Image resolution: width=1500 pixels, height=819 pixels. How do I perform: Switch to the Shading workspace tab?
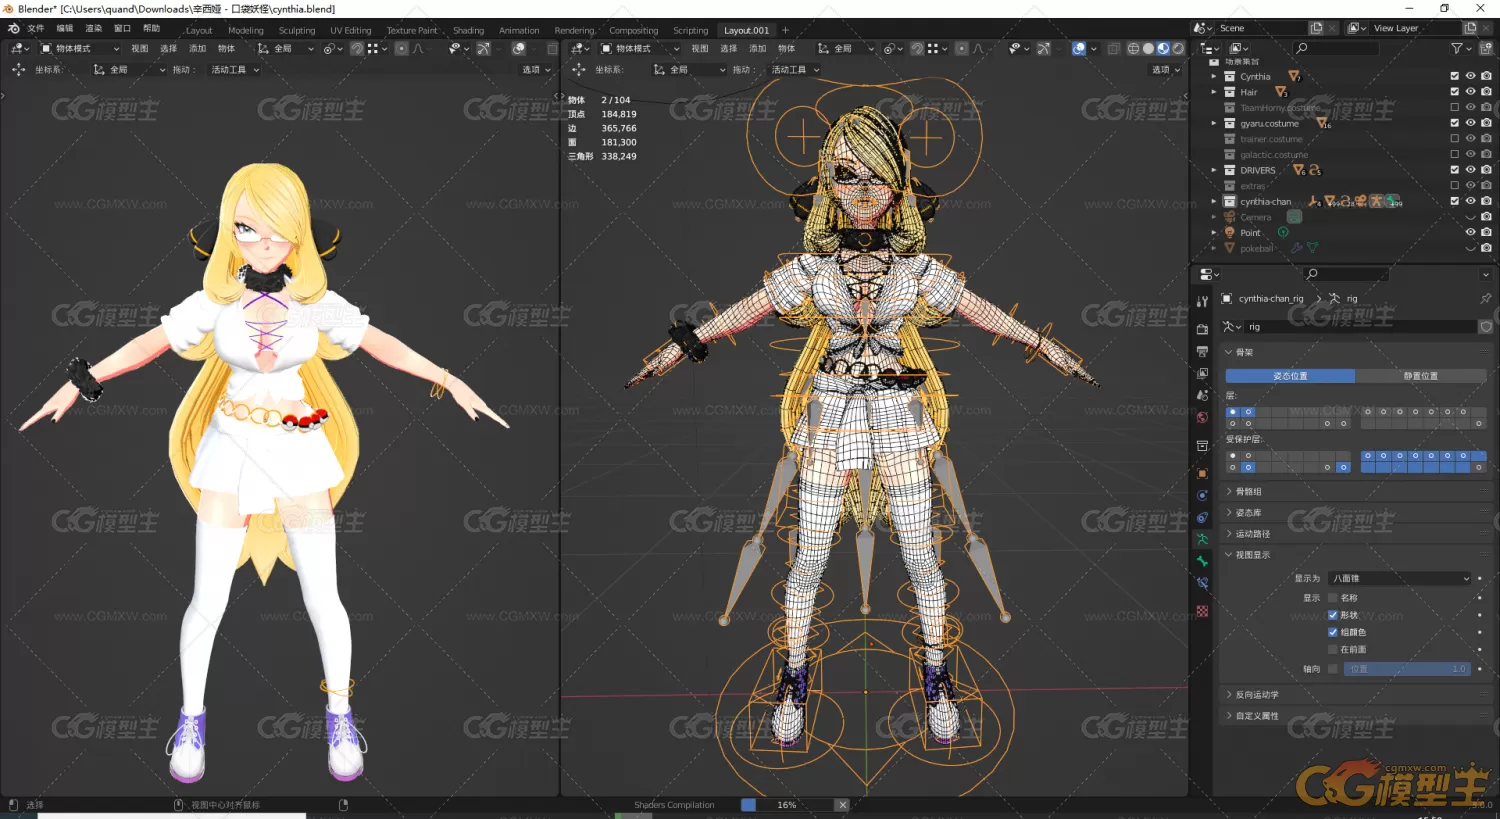click(468, 30)
